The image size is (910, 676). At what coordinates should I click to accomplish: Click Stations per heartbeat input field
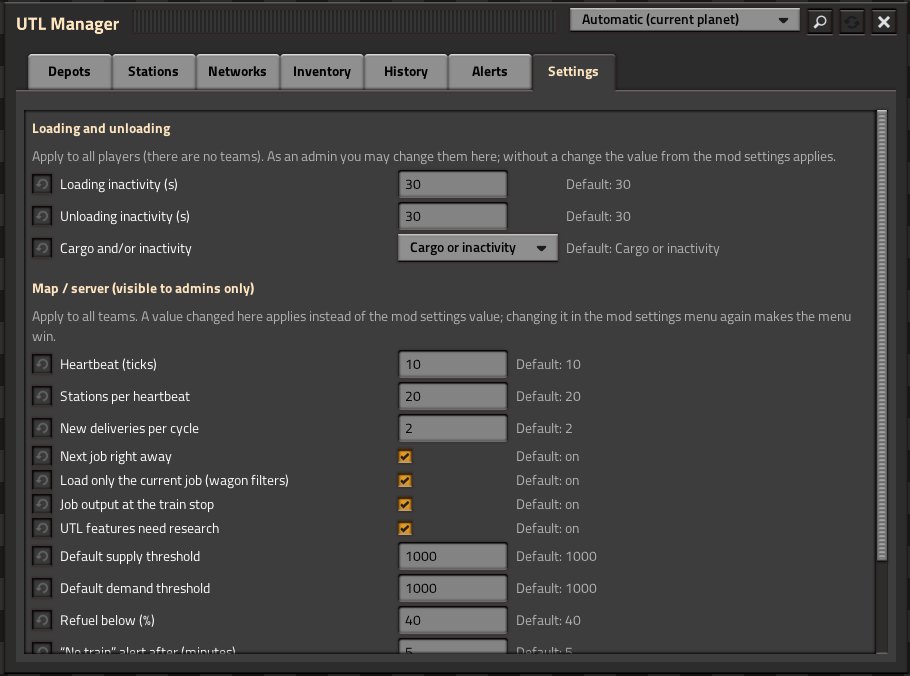point(453,396)
